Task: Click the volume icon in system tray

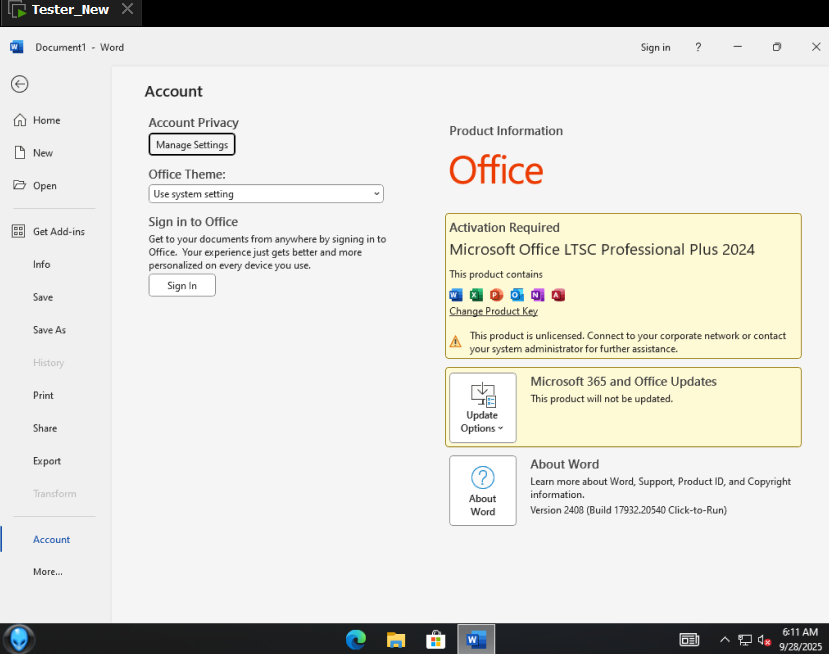Action: point(764,639)
